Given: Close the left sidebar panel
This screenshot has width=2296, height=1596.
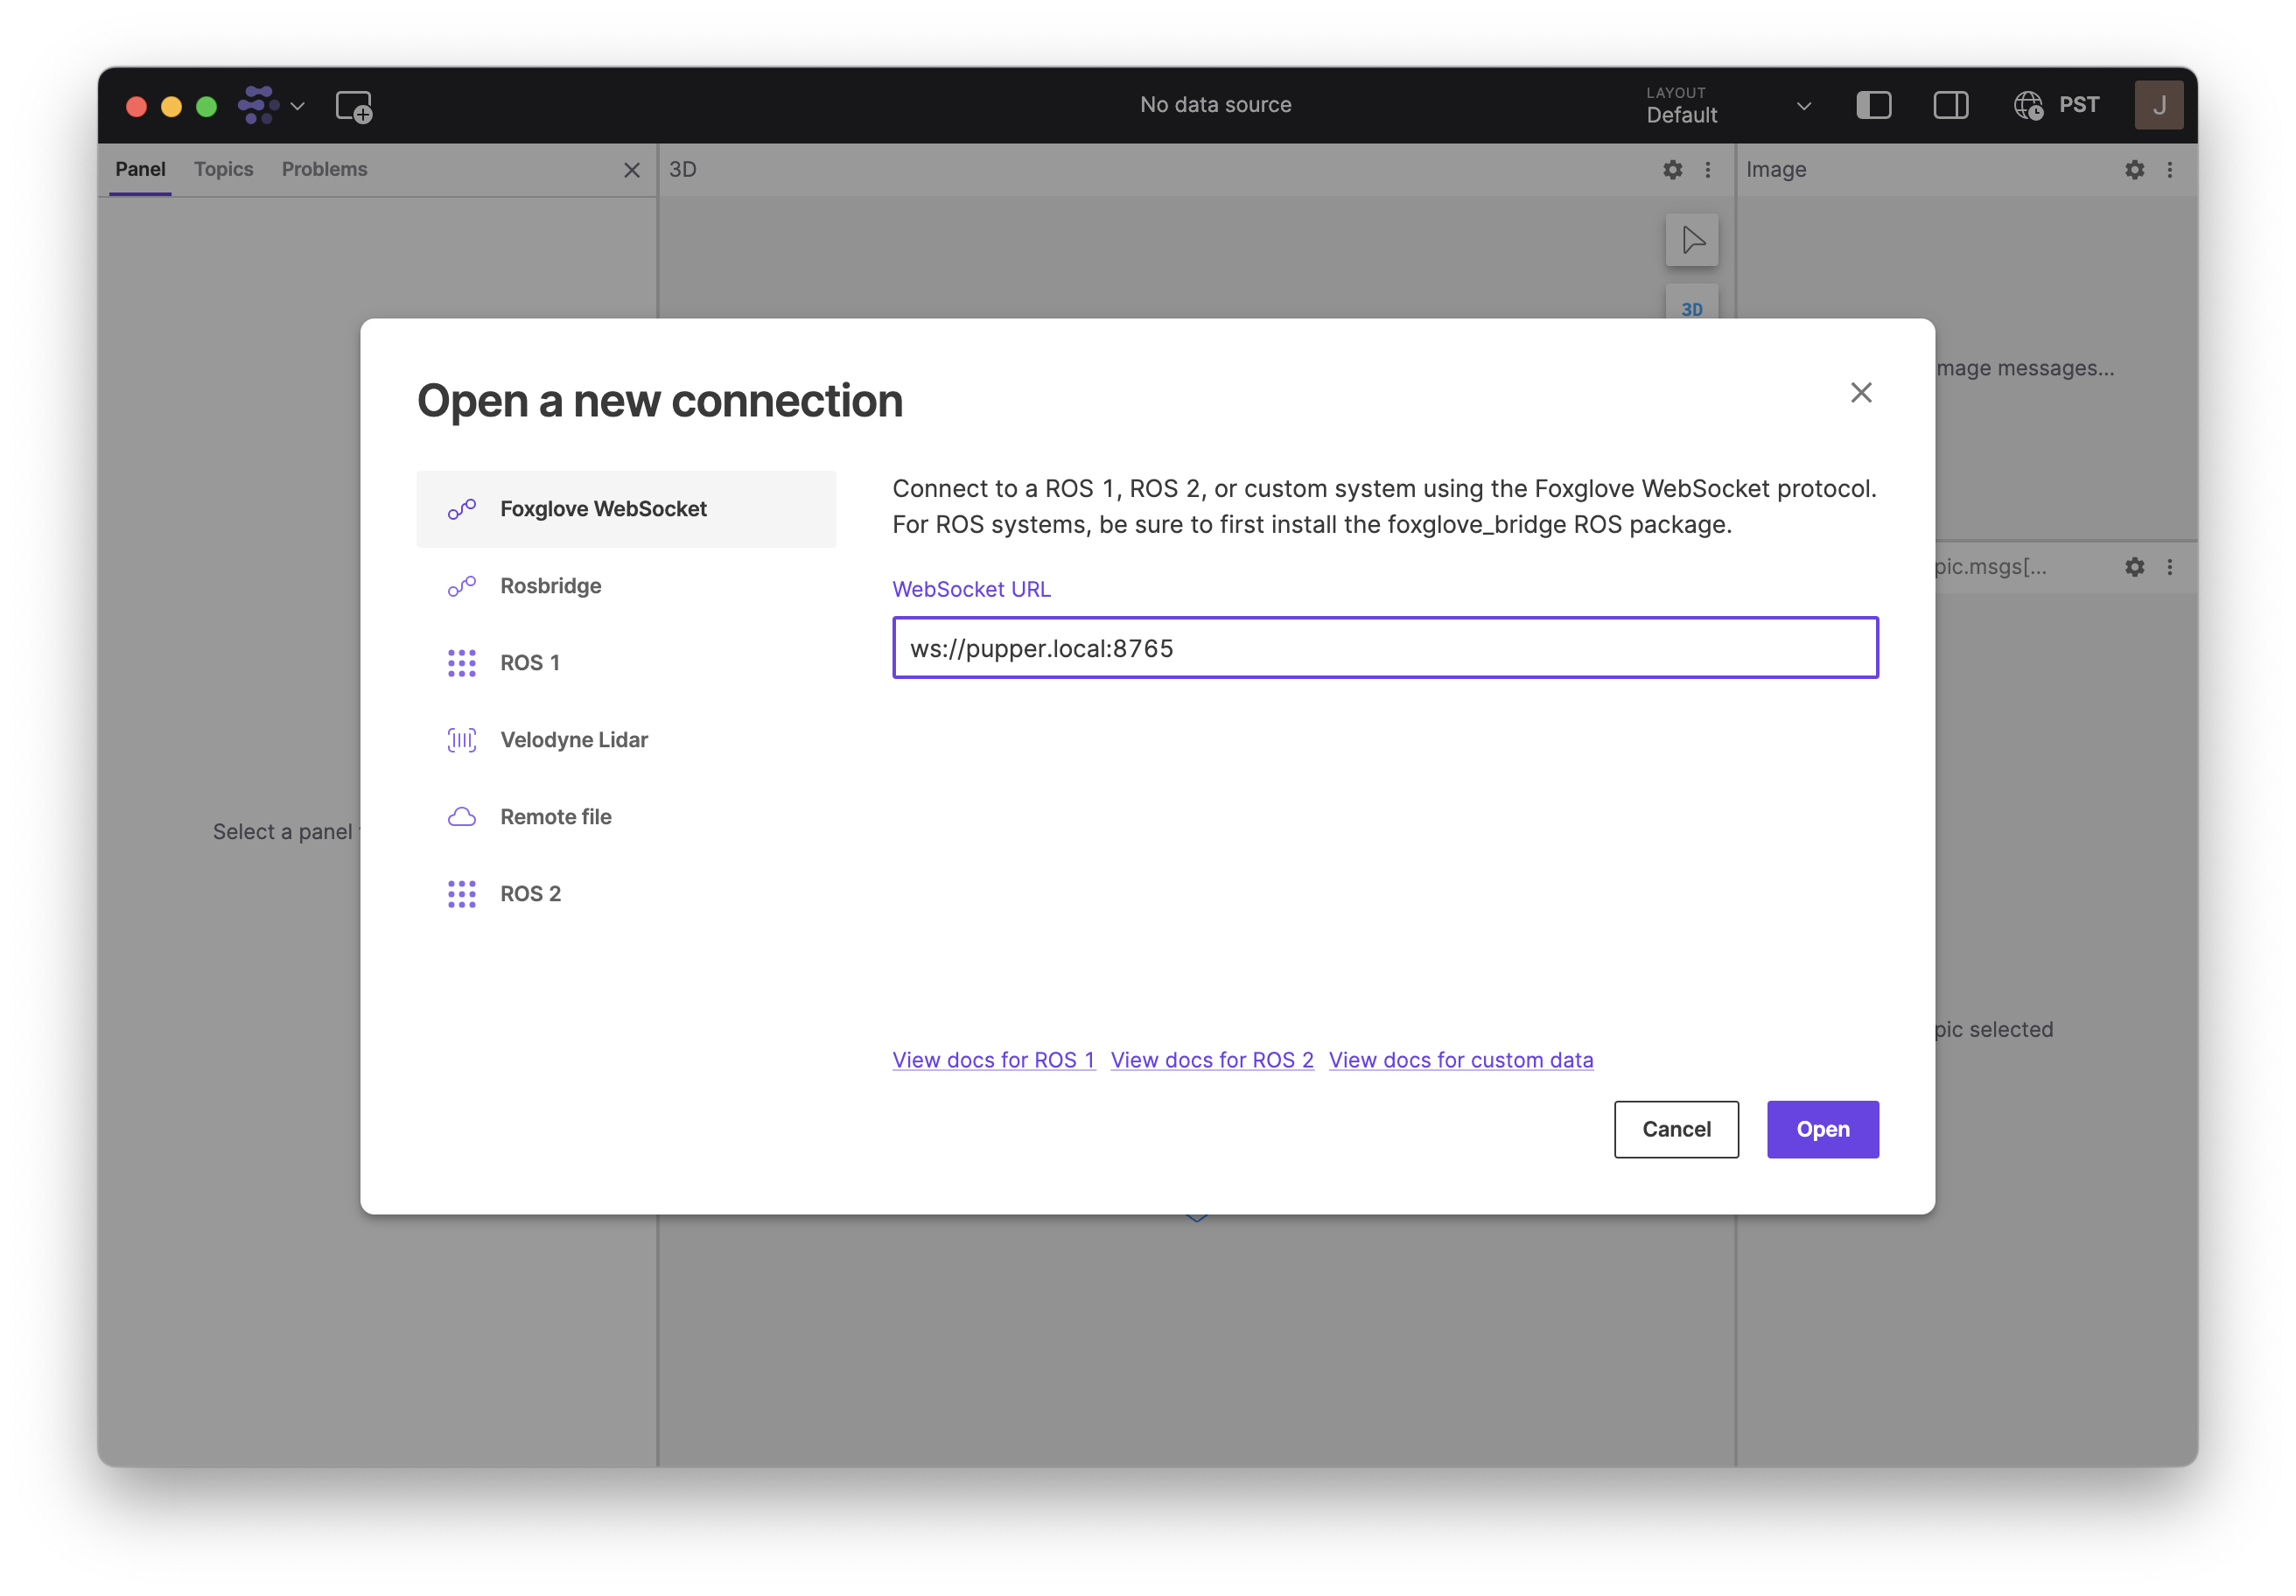Looking at the screenshot, I should pos(632,170).
